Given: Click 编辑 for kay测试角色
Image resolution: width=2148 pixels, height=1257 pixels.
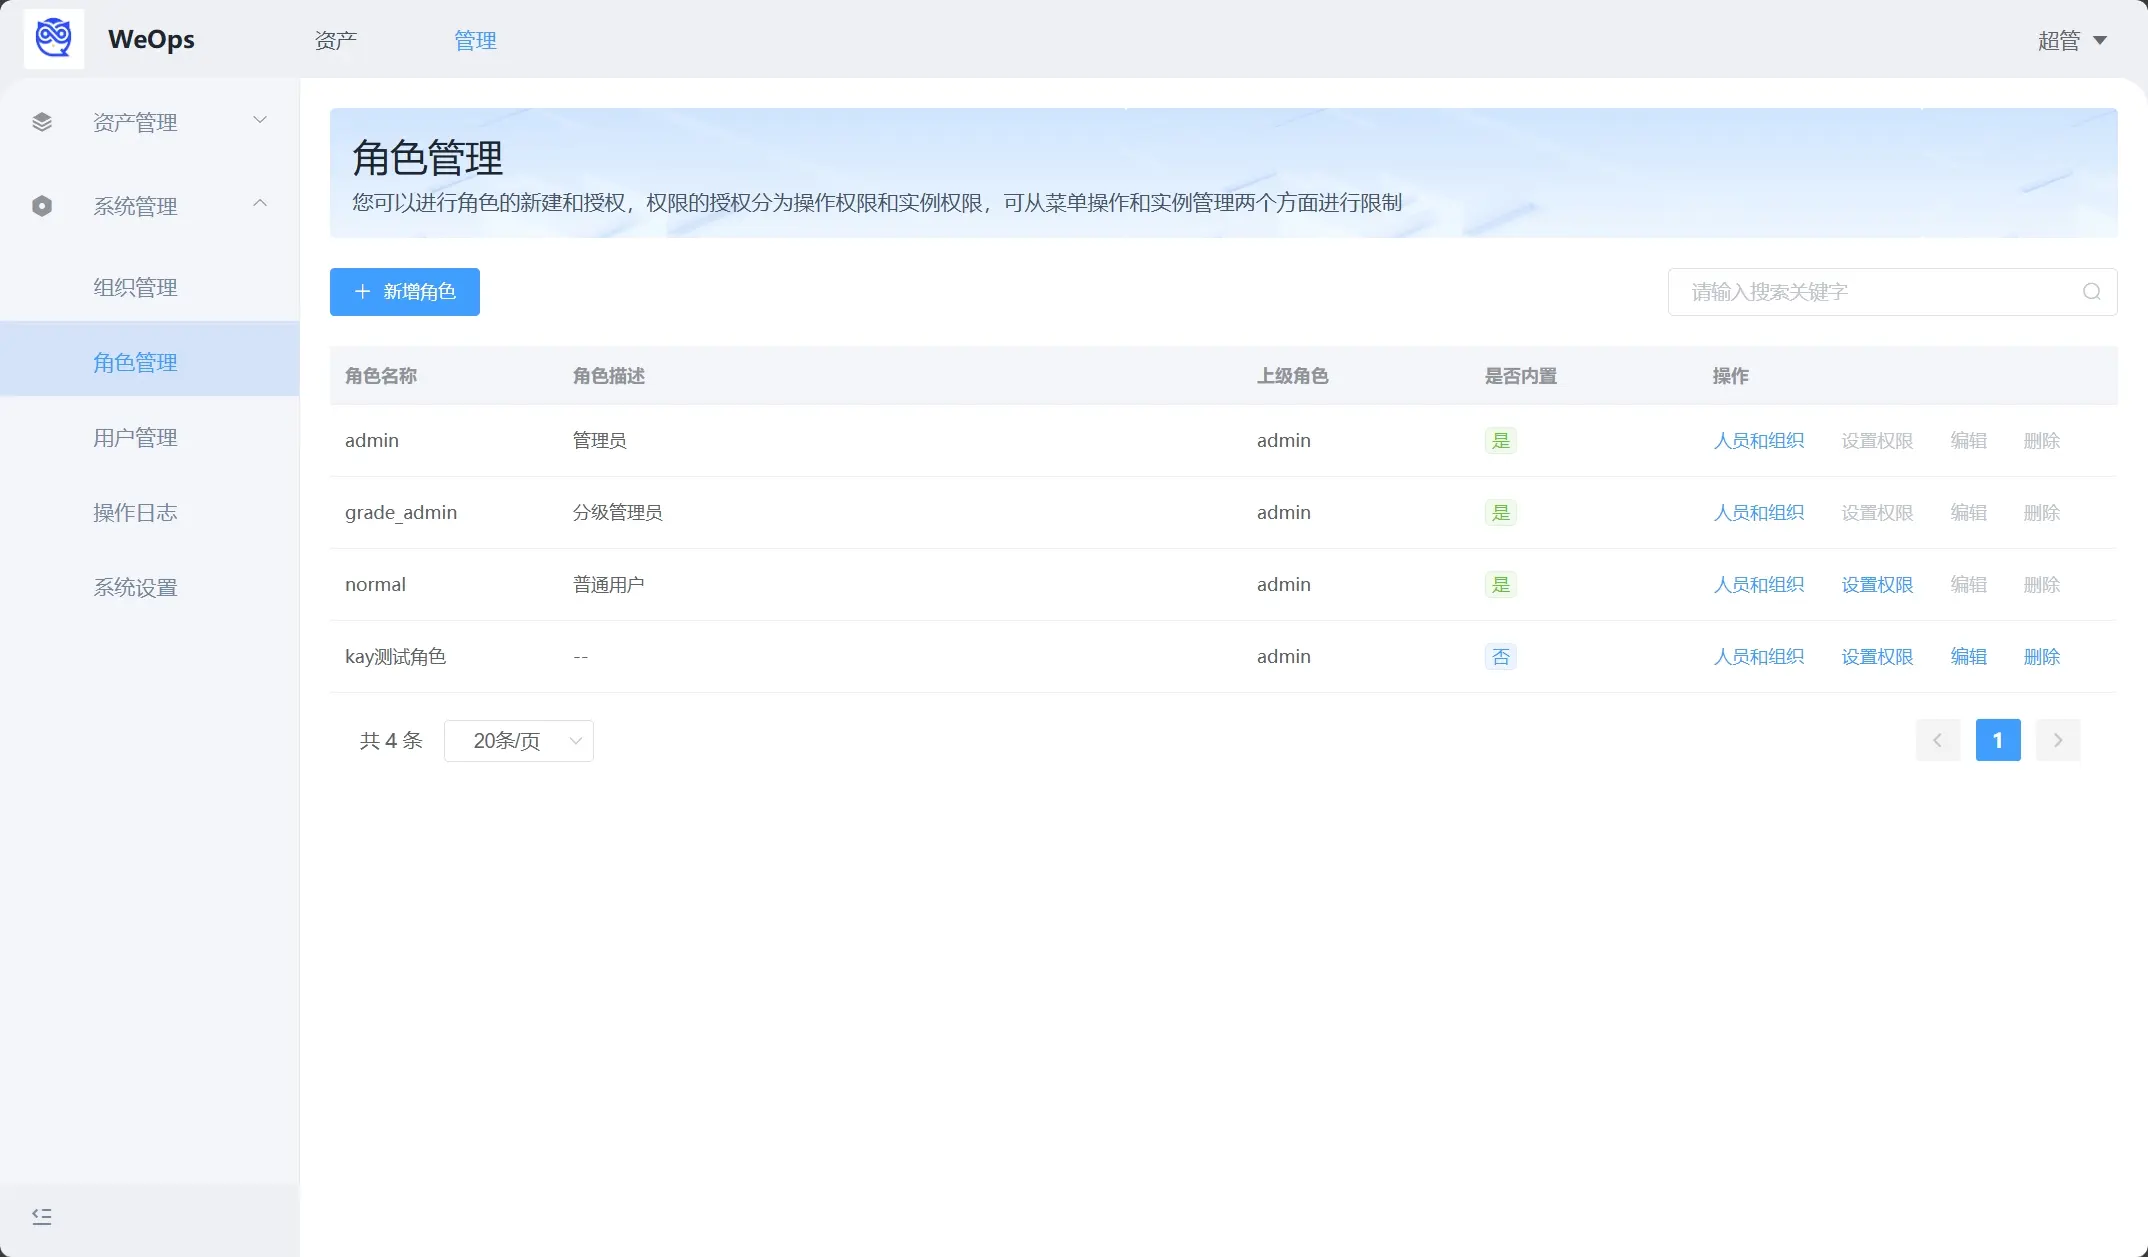Looking at the screenshot, I should (1969, 657).
